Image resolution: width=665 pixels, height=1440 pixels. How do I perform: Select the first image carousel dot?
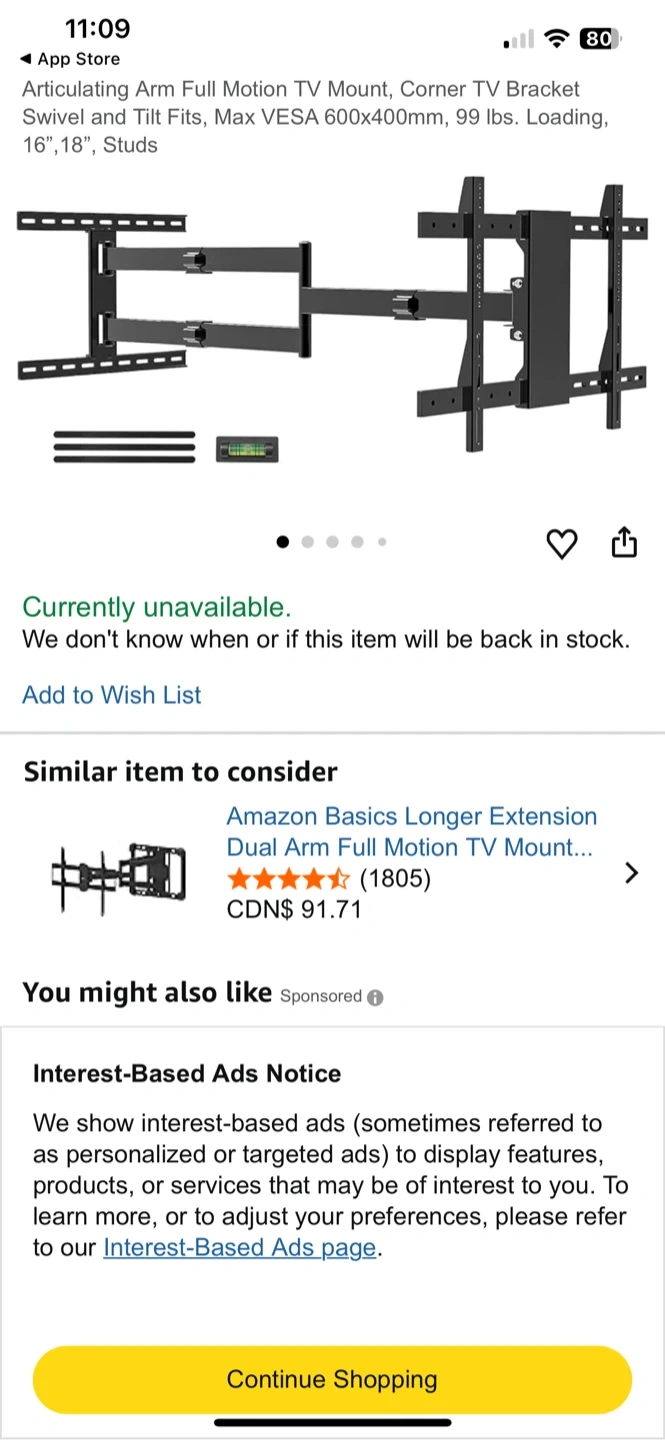[283, 542]
